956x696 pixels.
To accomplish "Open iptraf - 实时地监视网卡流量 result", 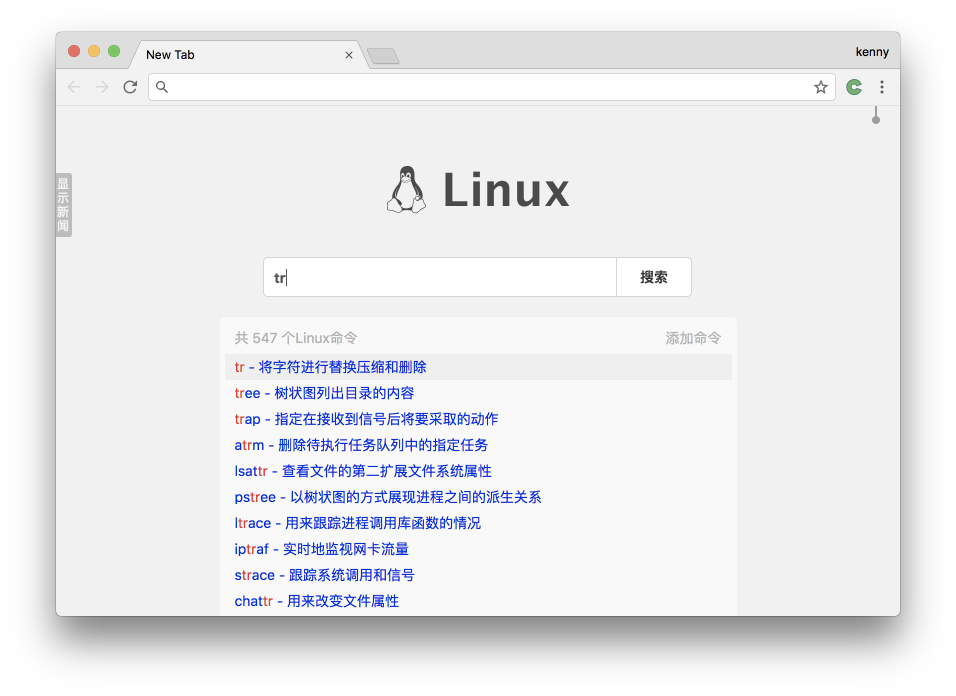I will point(478,549).
